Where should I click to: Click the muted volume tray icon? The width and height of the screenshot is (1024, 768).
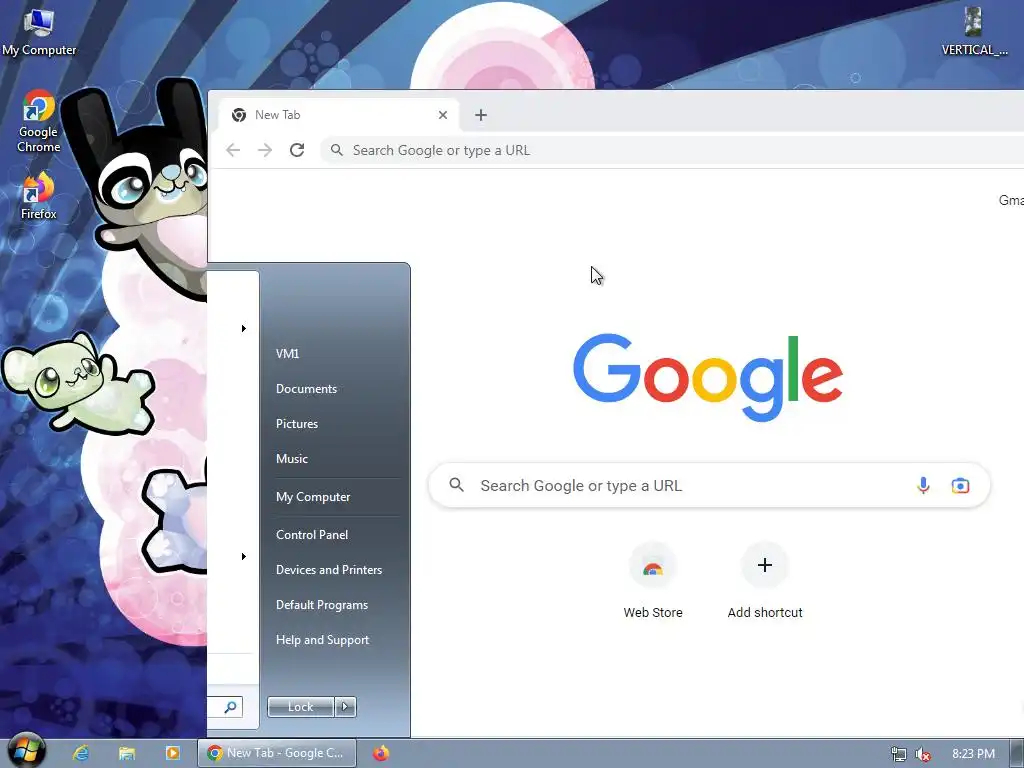click(x=923, y=754)
